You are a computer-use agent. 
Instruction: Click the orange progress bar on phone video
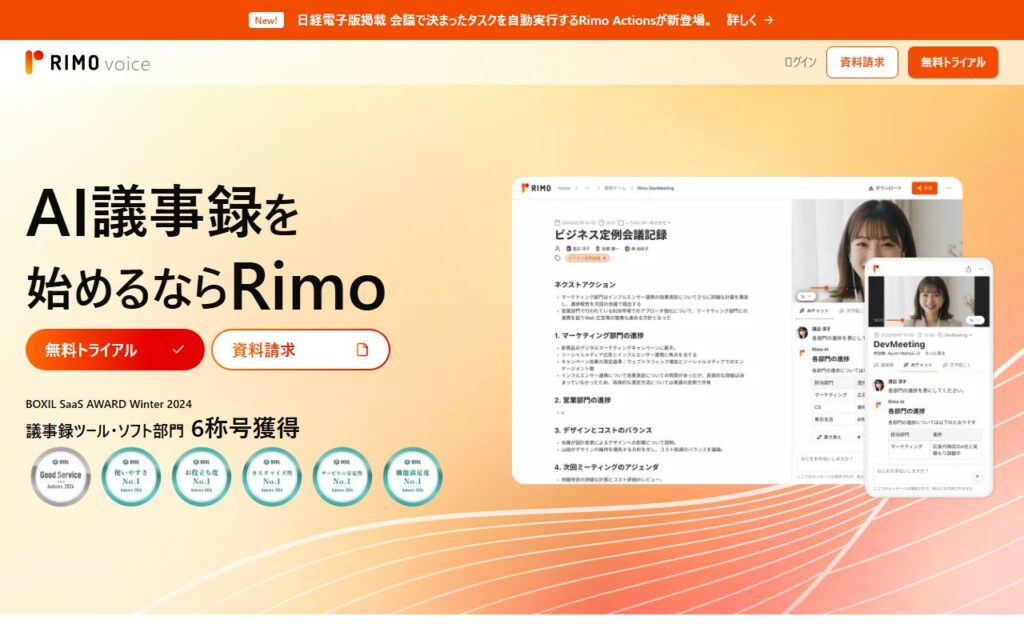[x=895, y=320]
